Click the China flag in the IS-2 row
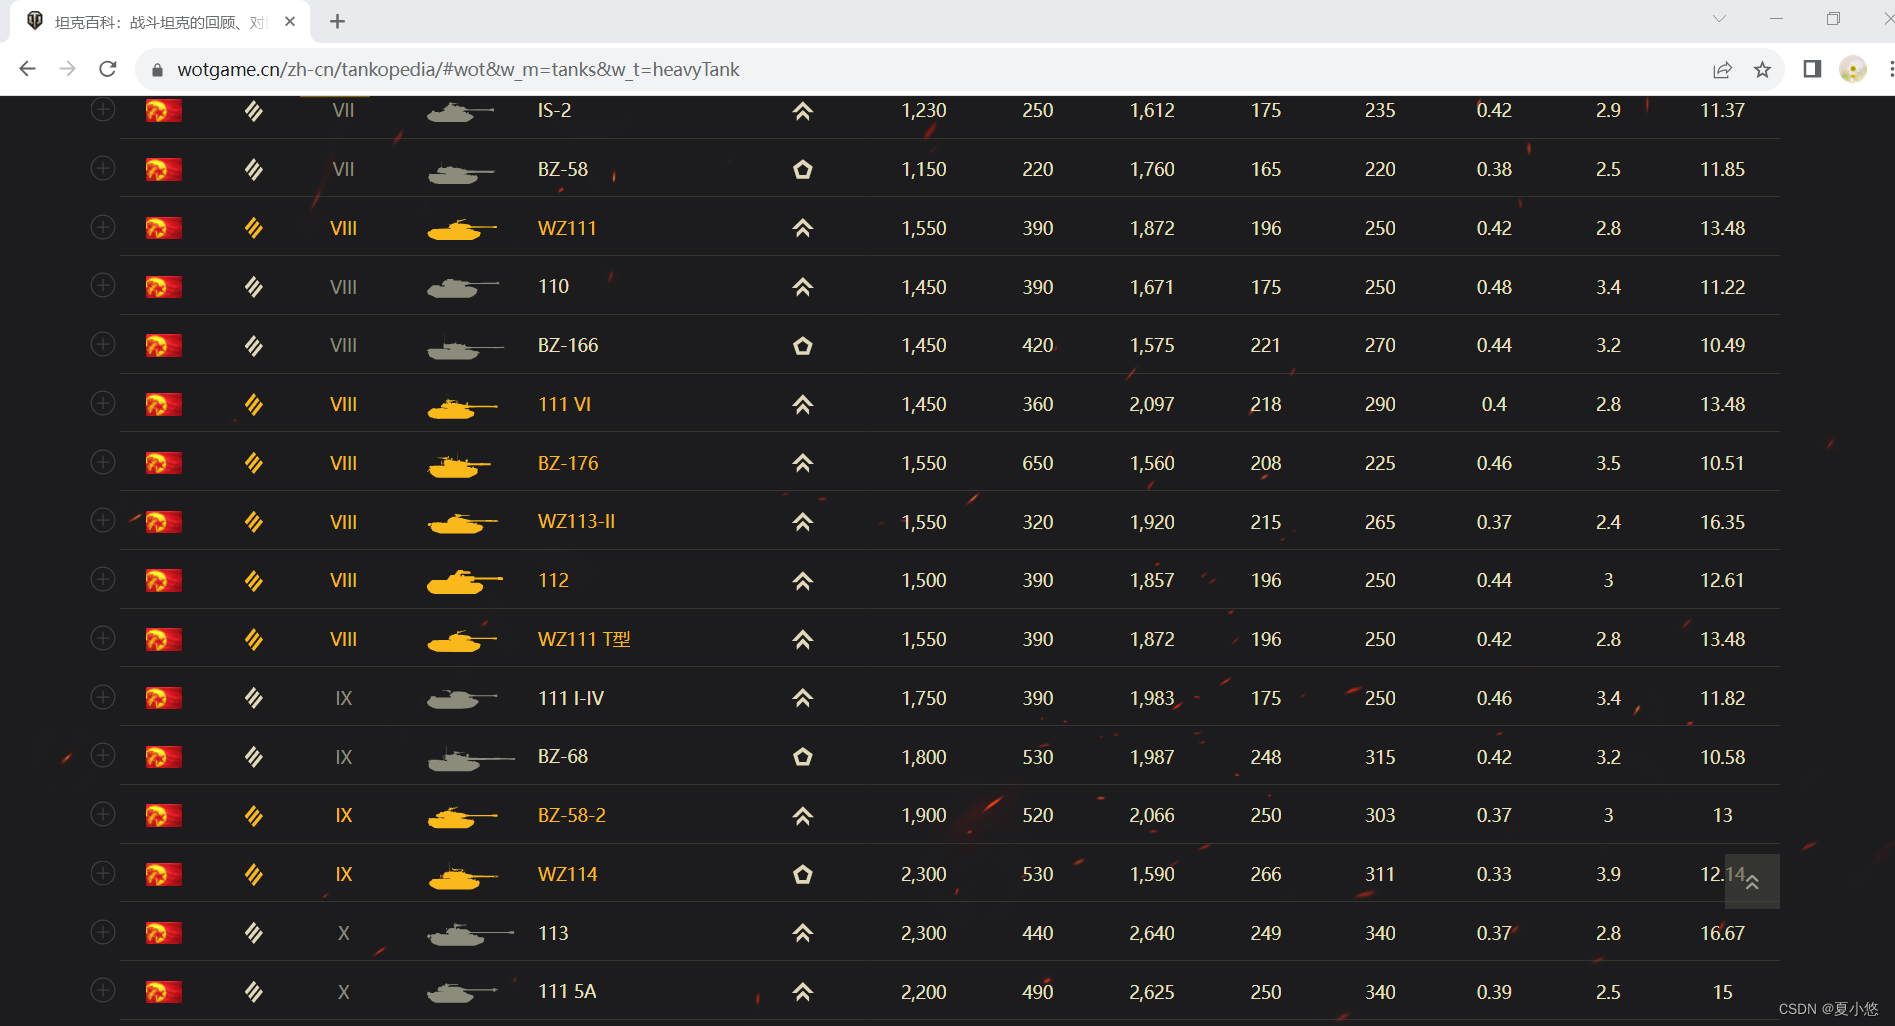The width and height of the screenshot is (1895, 1026). pos(164,110)
